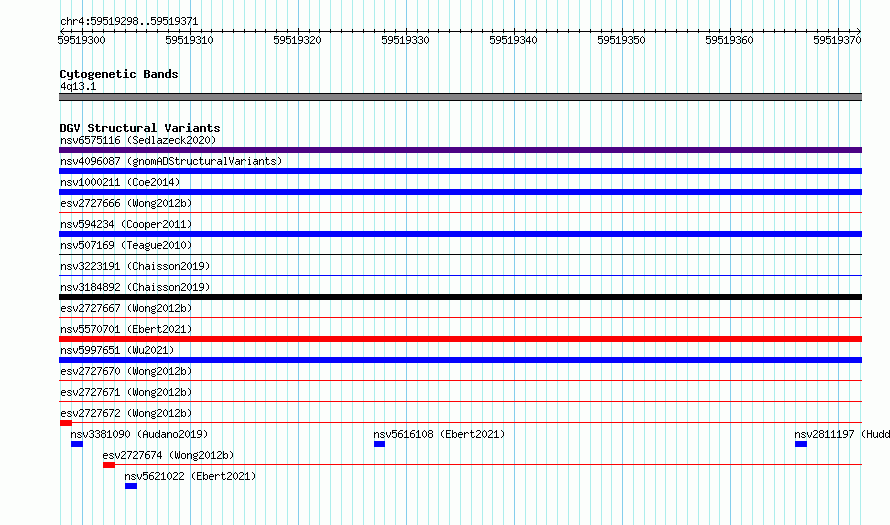Click the purple nsv6575116 variant bar

point(460,150)
